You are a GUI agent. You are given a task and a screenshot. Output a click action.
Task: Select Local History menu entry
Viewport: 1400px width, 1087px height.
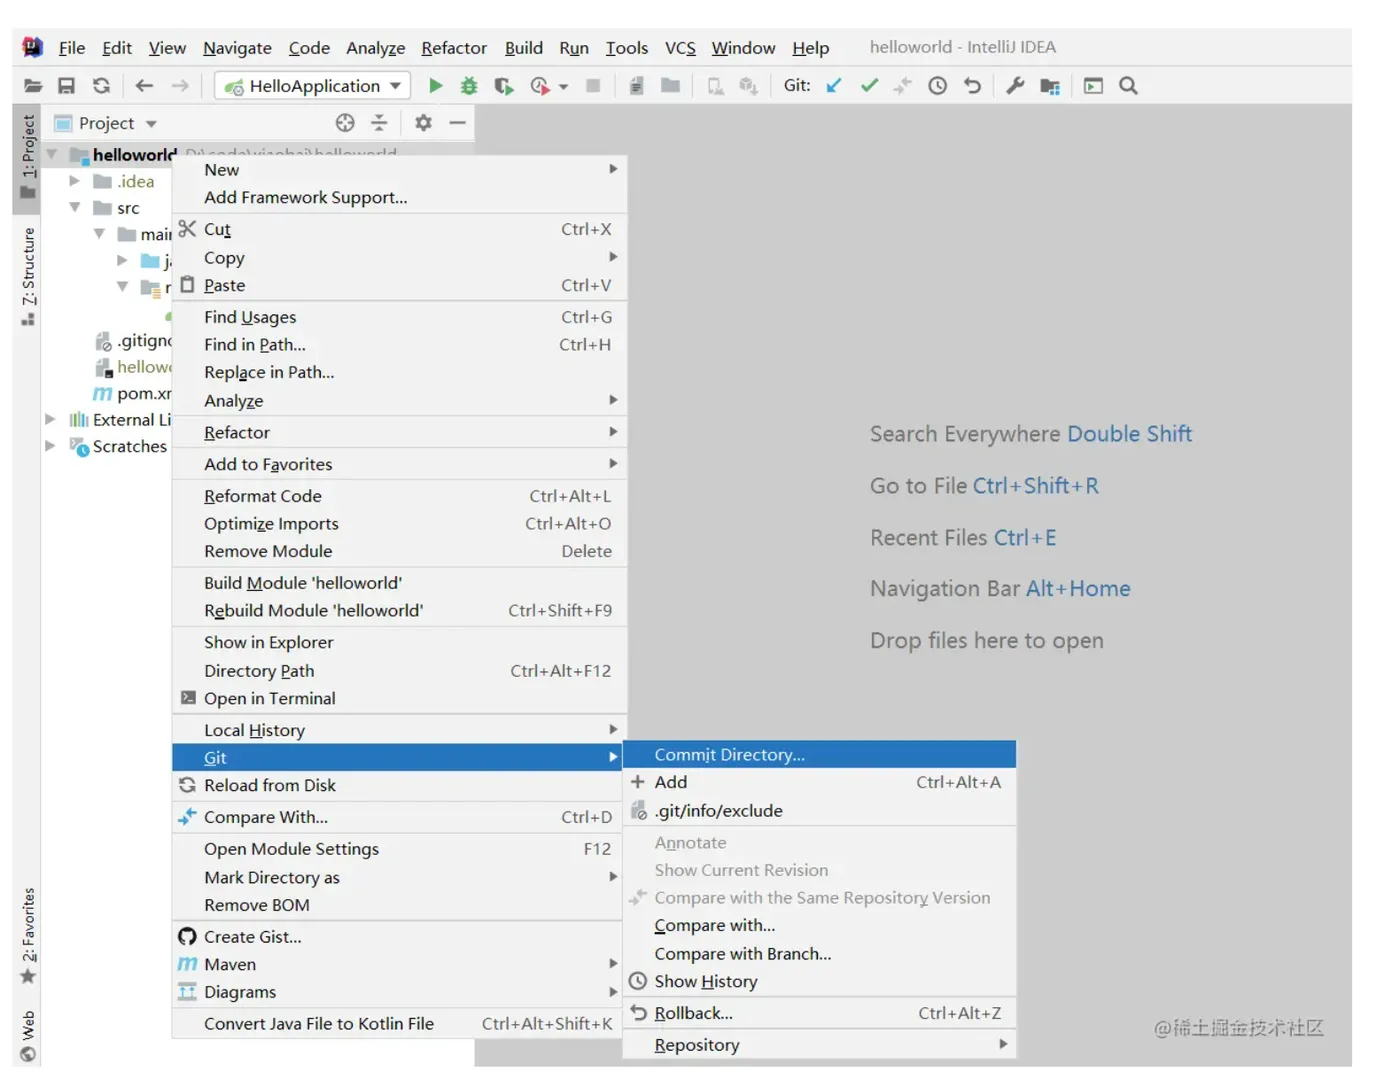[399, 730]
